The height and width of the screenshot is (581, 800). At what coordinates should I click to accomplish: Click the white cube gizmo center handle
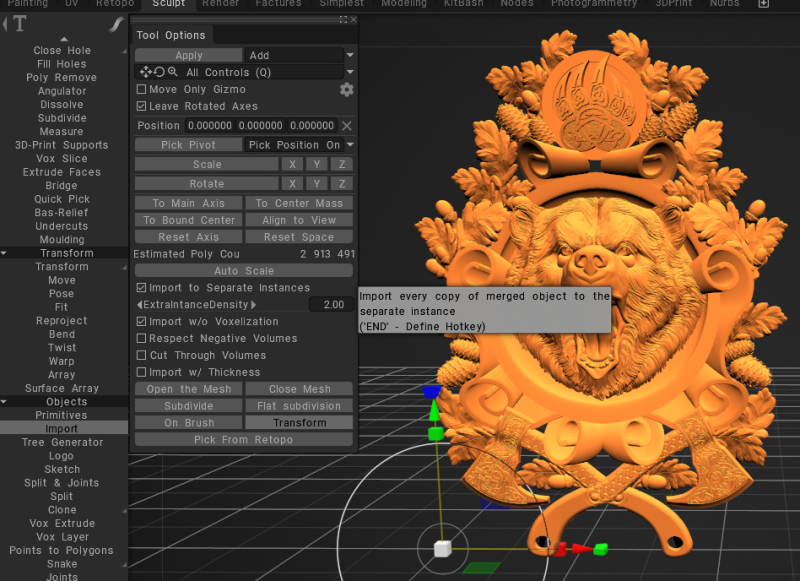pyautogui.click(x=442, y=549)
